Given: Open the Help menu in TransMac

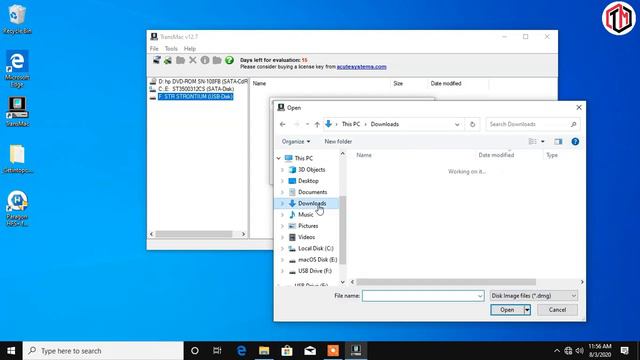Looking at the screenshot, I should (190, 49).
